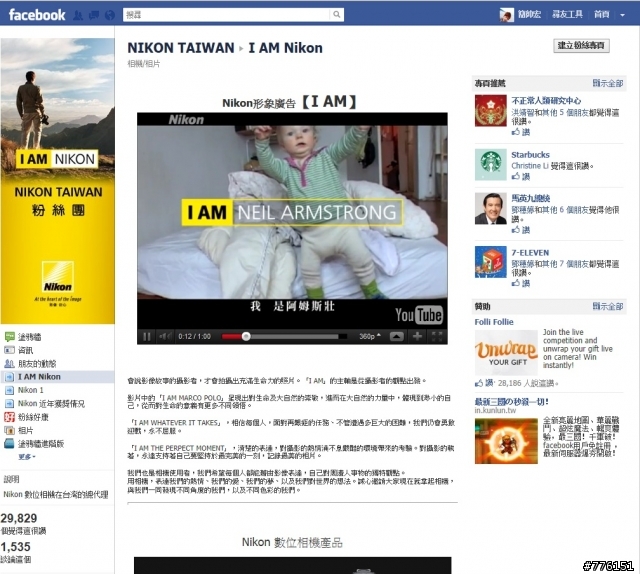The width and height of the screenshot is (640, 574).
Task: Click the red emblem page thumbnail
Action: coord(491,111)
